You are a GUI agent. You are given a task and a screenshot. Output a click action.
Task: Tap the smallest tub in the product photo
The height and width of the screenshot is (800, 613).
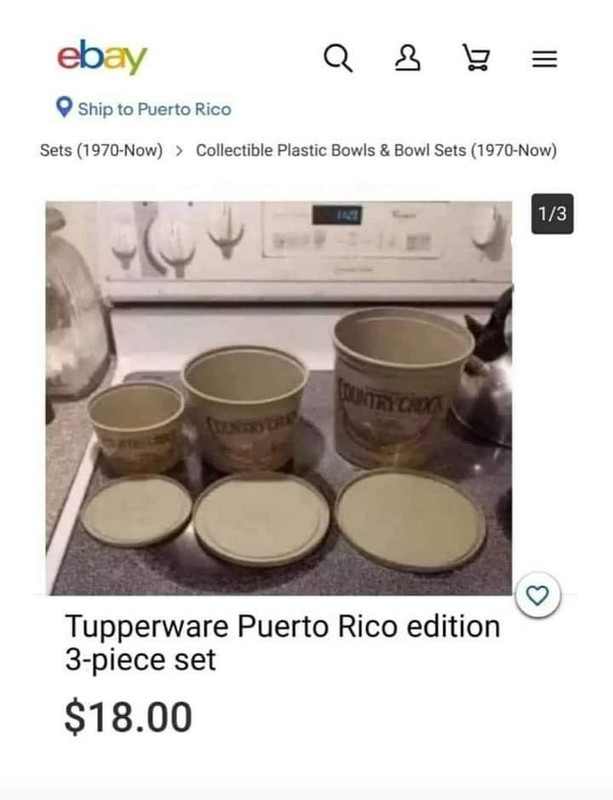[x=136, y=428]
